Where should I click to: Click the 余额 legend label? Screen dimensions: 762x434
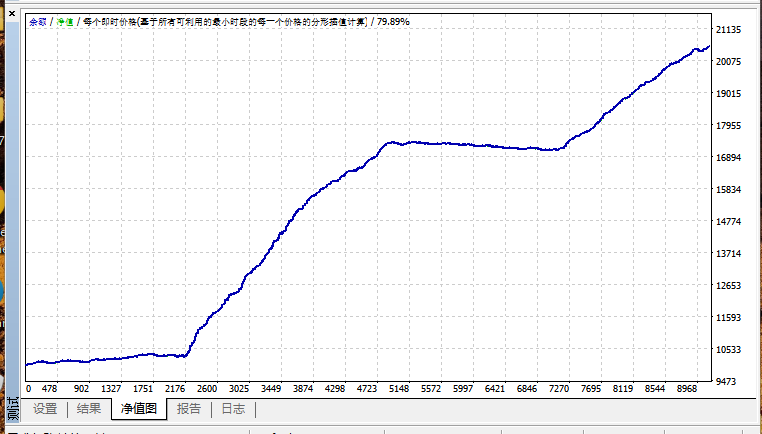[x=38, y=22]
